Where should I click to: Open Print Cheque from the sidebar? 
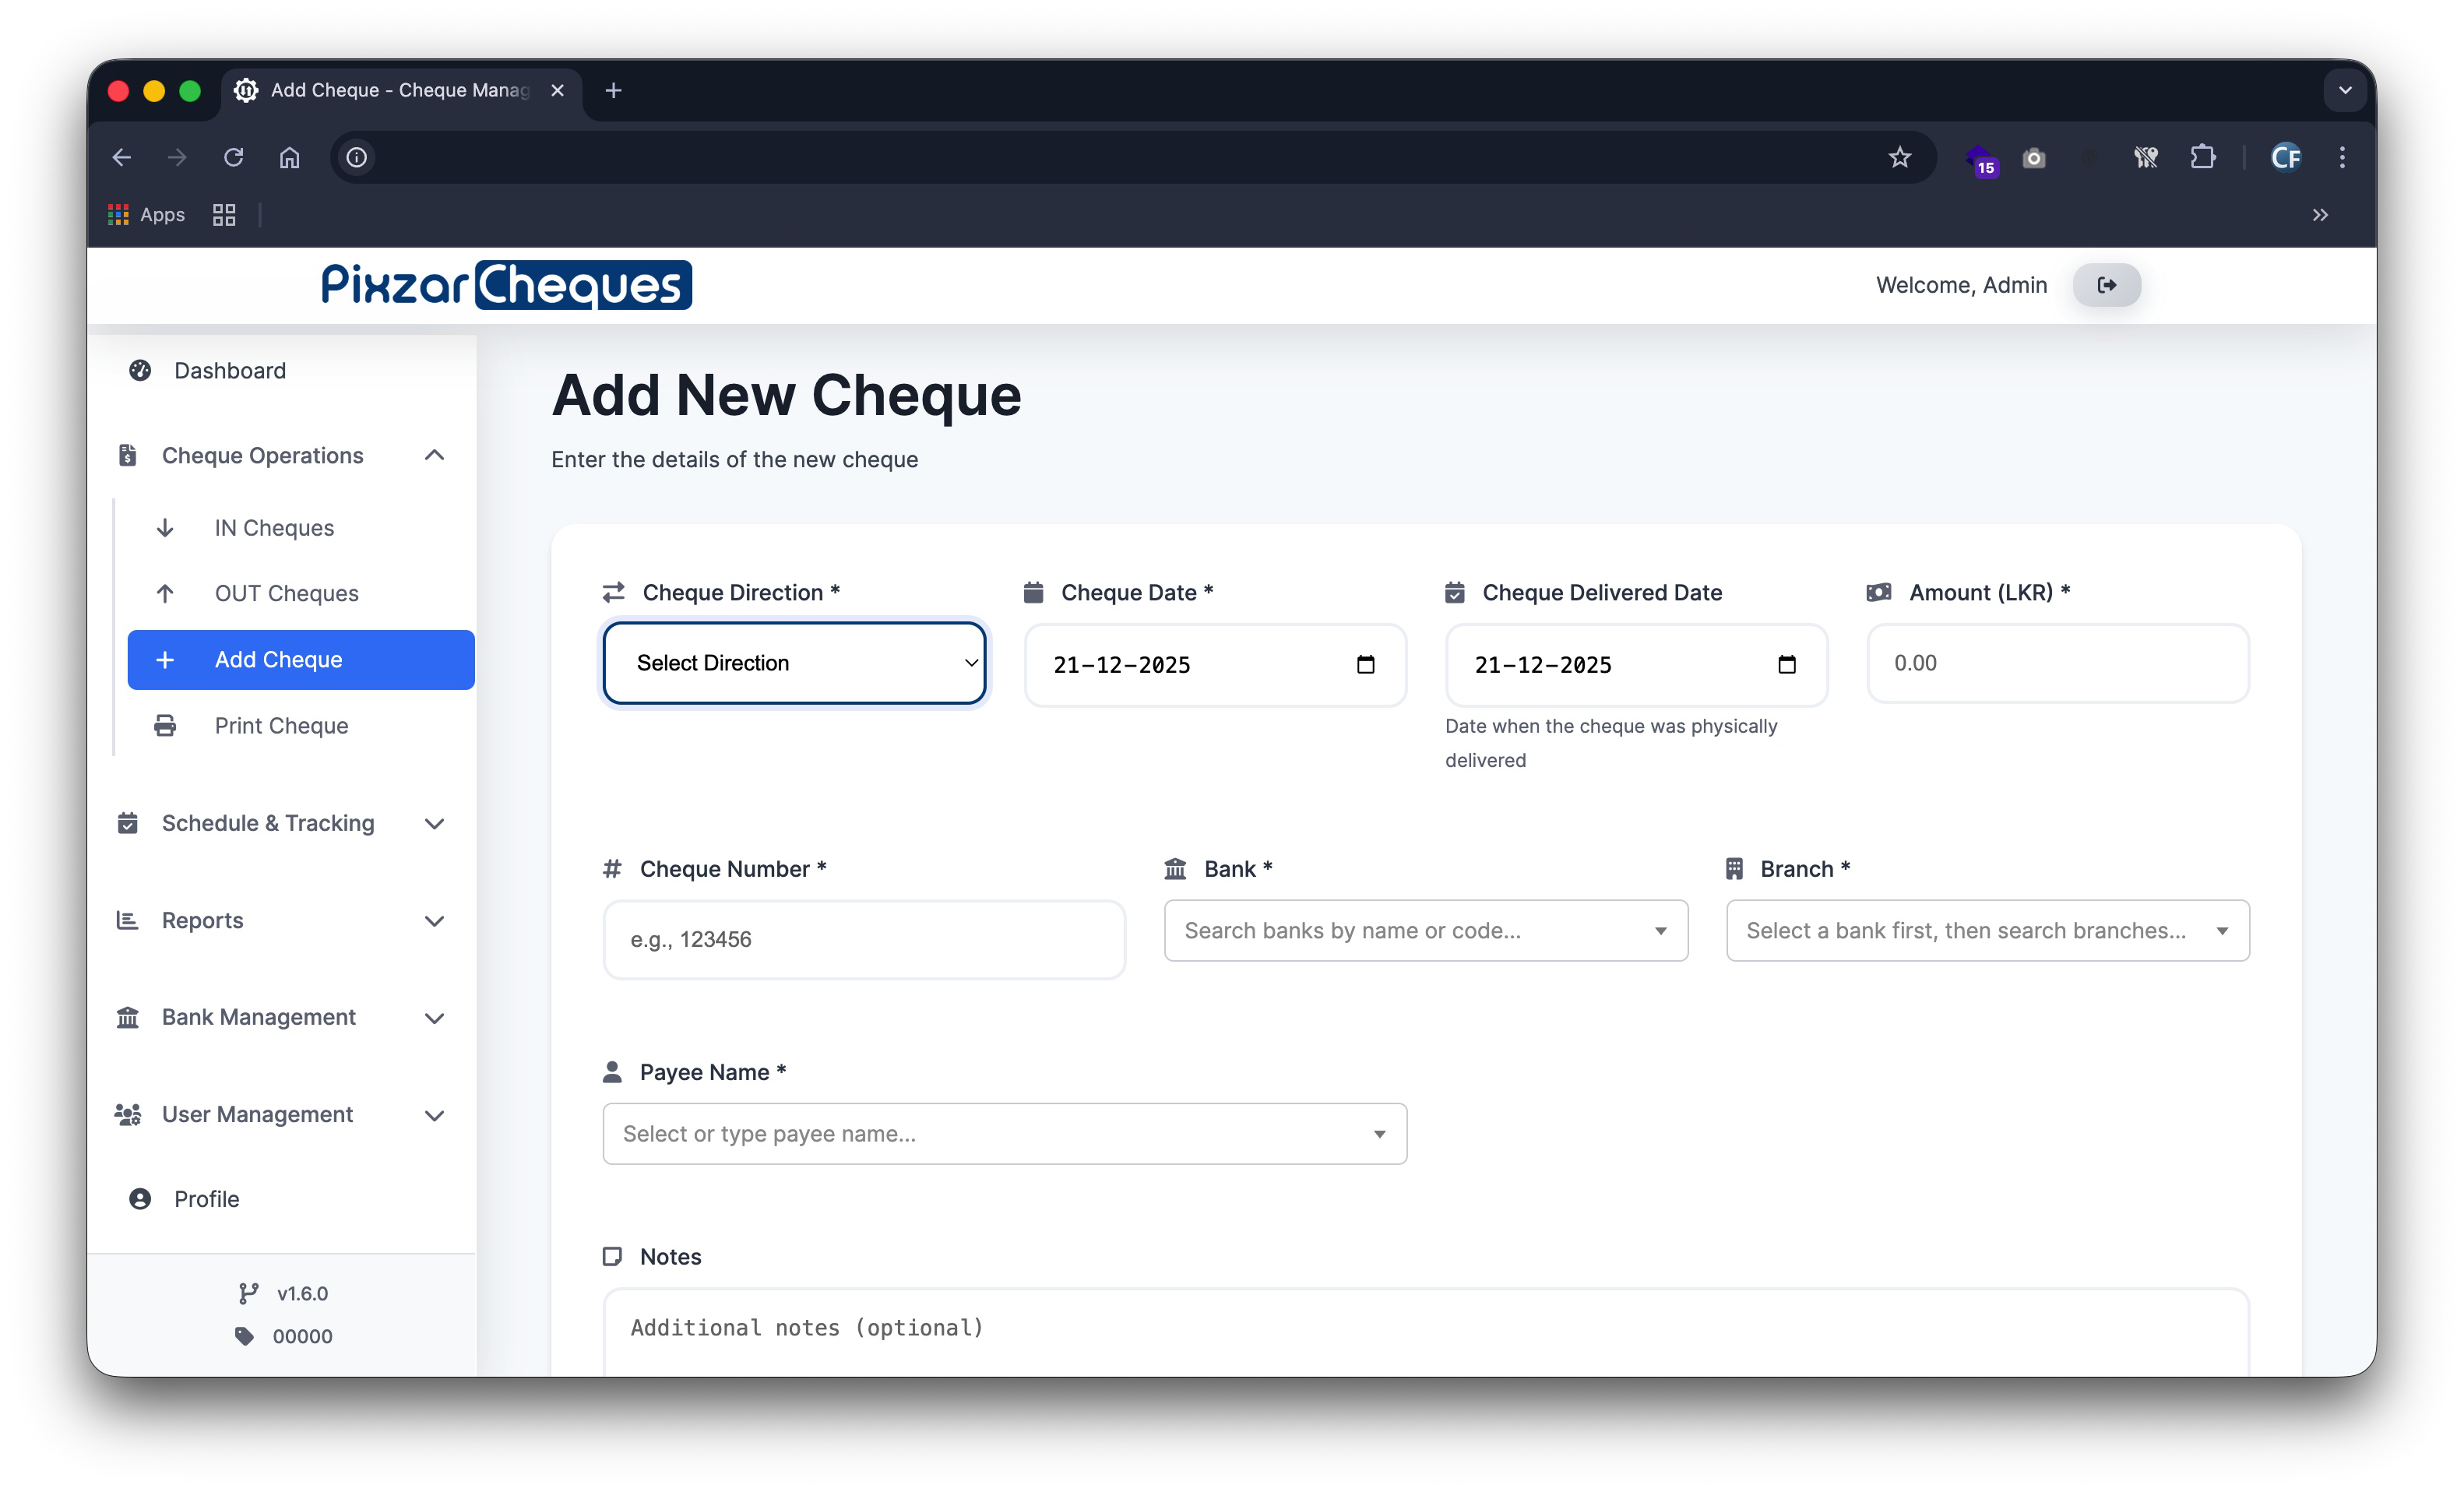tap(281, 725)
